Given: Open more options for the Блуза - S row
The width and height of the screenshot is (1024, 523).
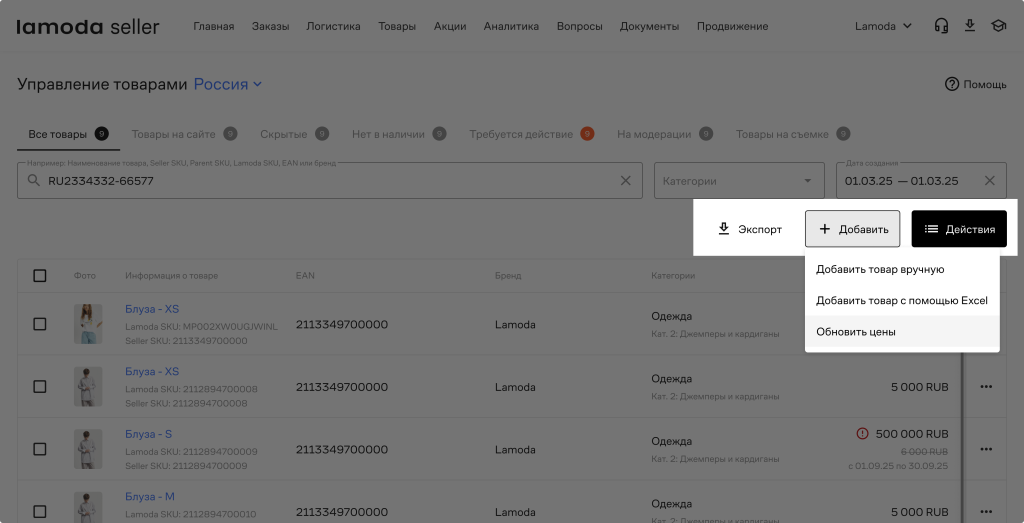Looking at the screenshot, I should [x=986, y=449].
